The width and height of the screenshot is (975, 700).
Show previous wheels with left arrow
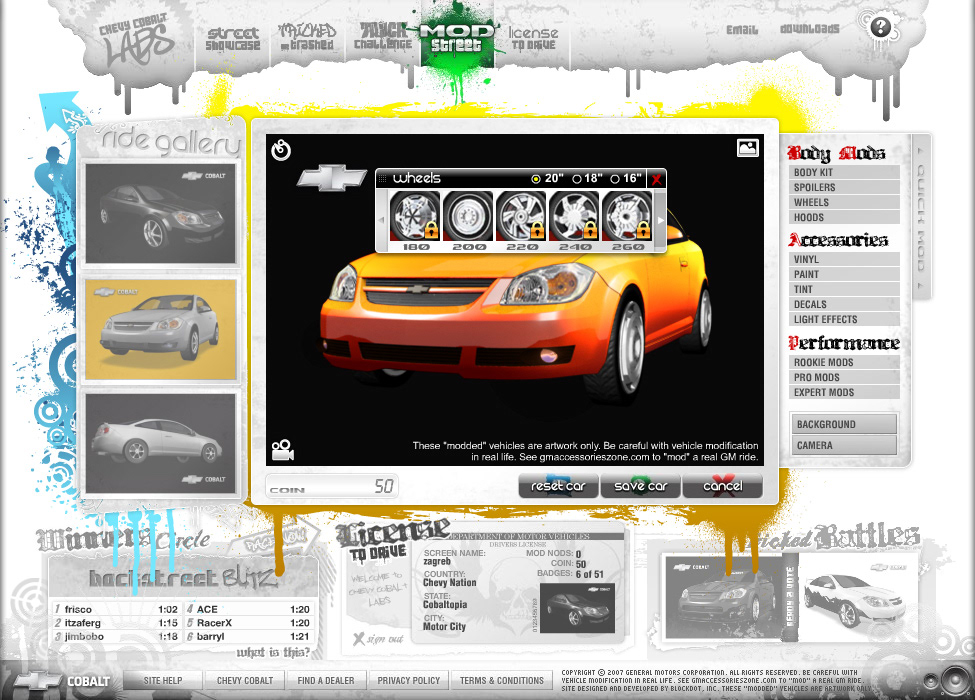tap(382, 219)
